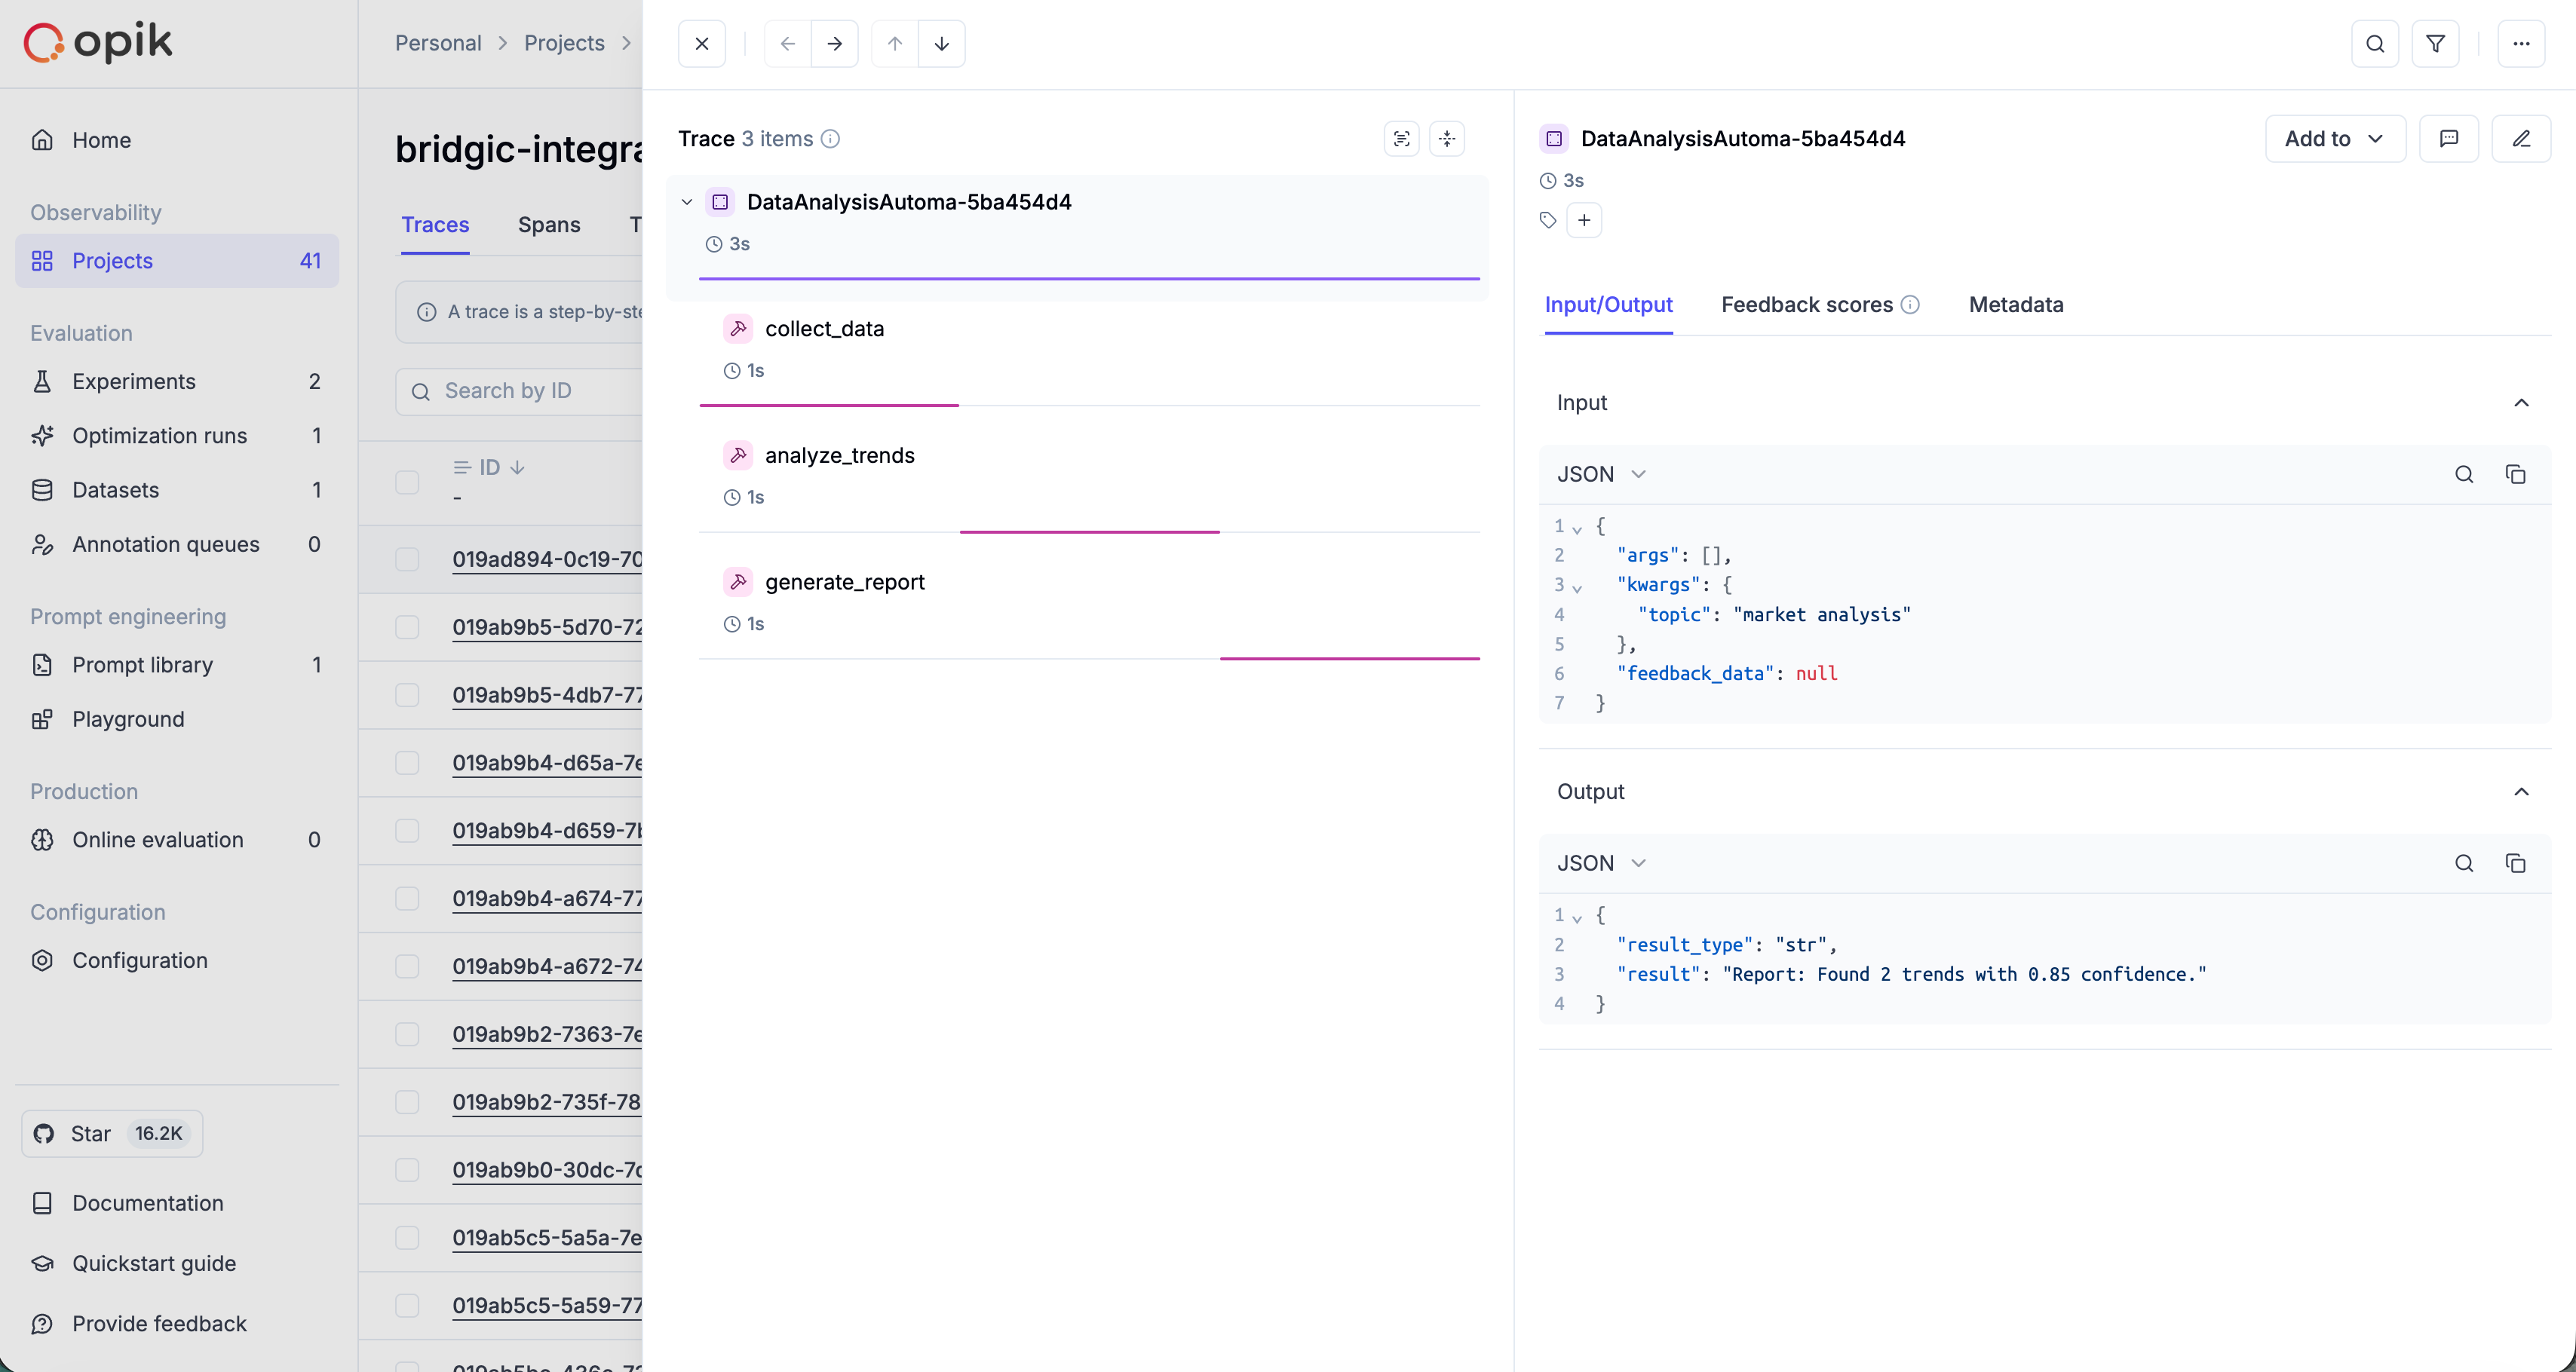
Task: Open the filters icon next to search
Action: (2436, 43)
